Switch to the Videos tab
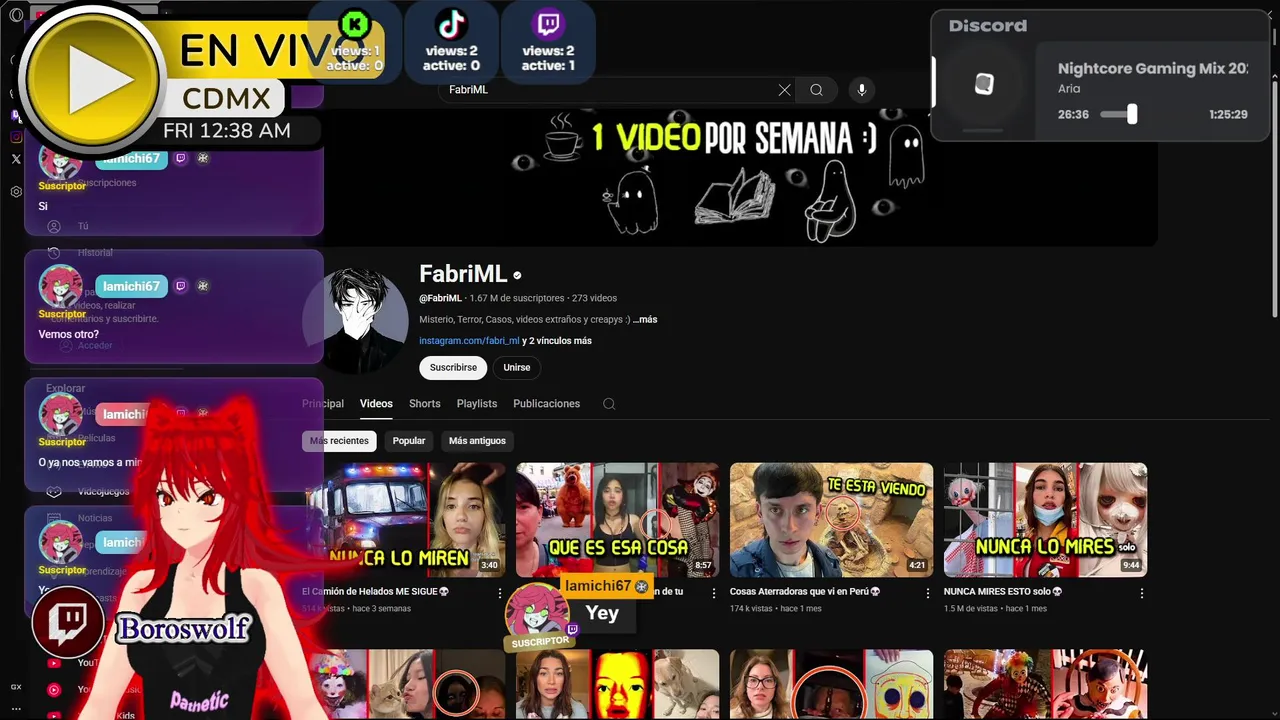 tap(376, 404)
